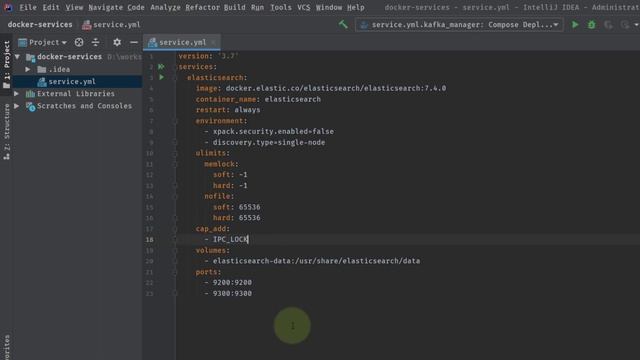
Task: Click the version: '3.7' line
Action: 208,56
